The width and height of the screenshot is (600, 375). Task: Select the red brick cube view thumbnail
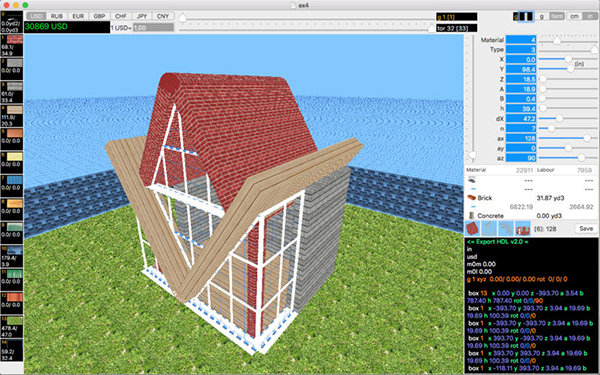click(473, 228)
